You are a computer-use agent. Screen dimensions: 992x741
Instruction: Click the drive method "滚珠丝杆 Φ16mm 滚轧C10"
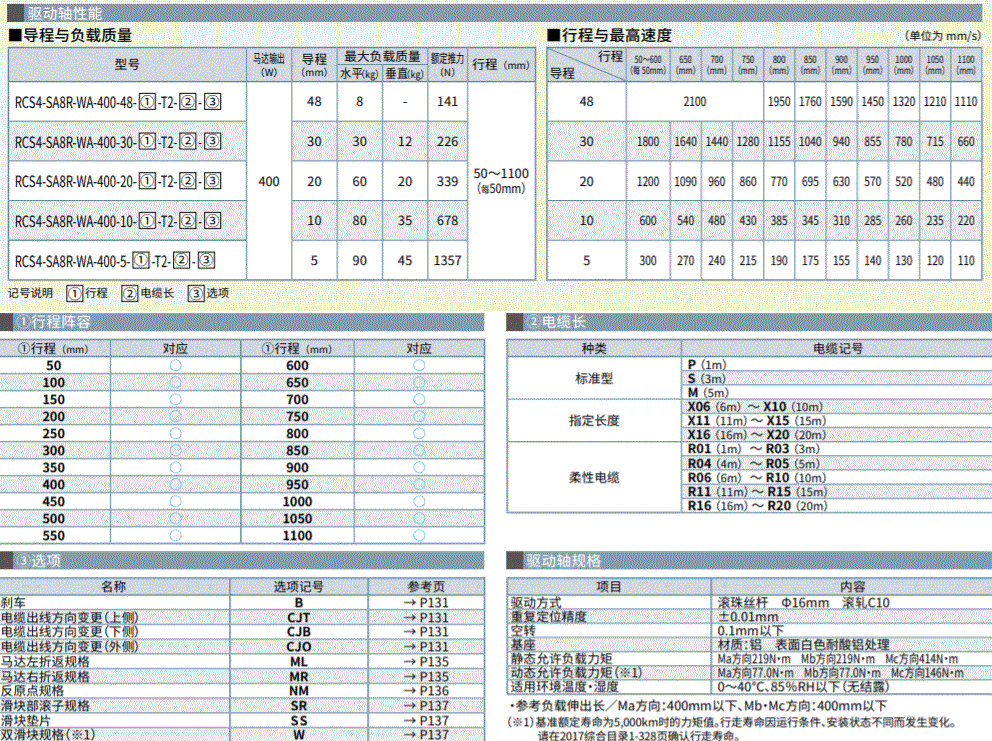[803, 603]
